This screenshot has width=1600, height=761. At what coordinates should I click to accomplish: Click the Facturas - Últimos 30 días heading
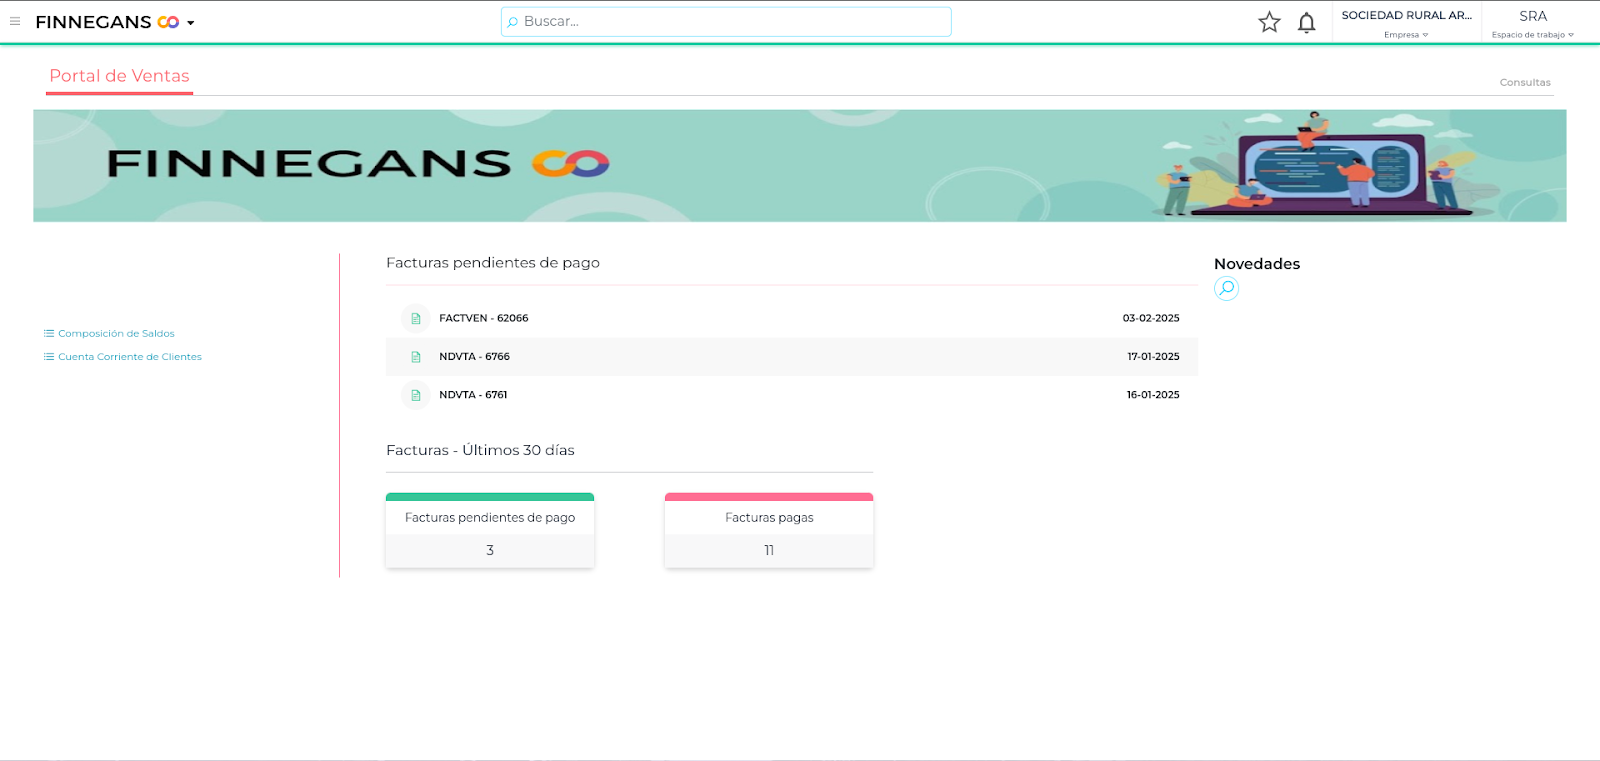tap(480, 450)
